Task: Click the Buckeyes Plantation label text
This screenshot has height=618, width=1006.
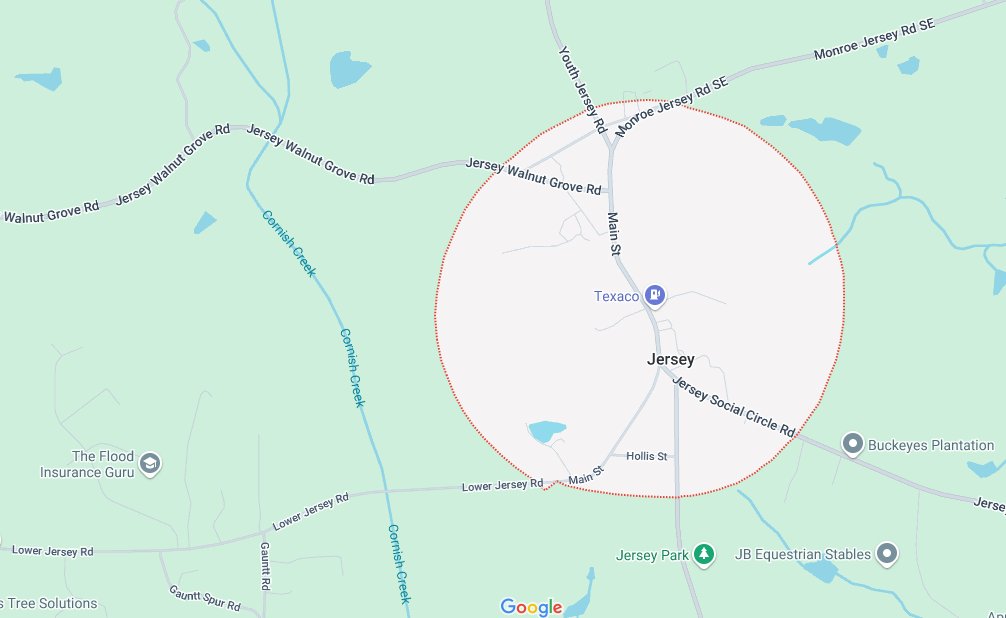Action: click(931, 445)
